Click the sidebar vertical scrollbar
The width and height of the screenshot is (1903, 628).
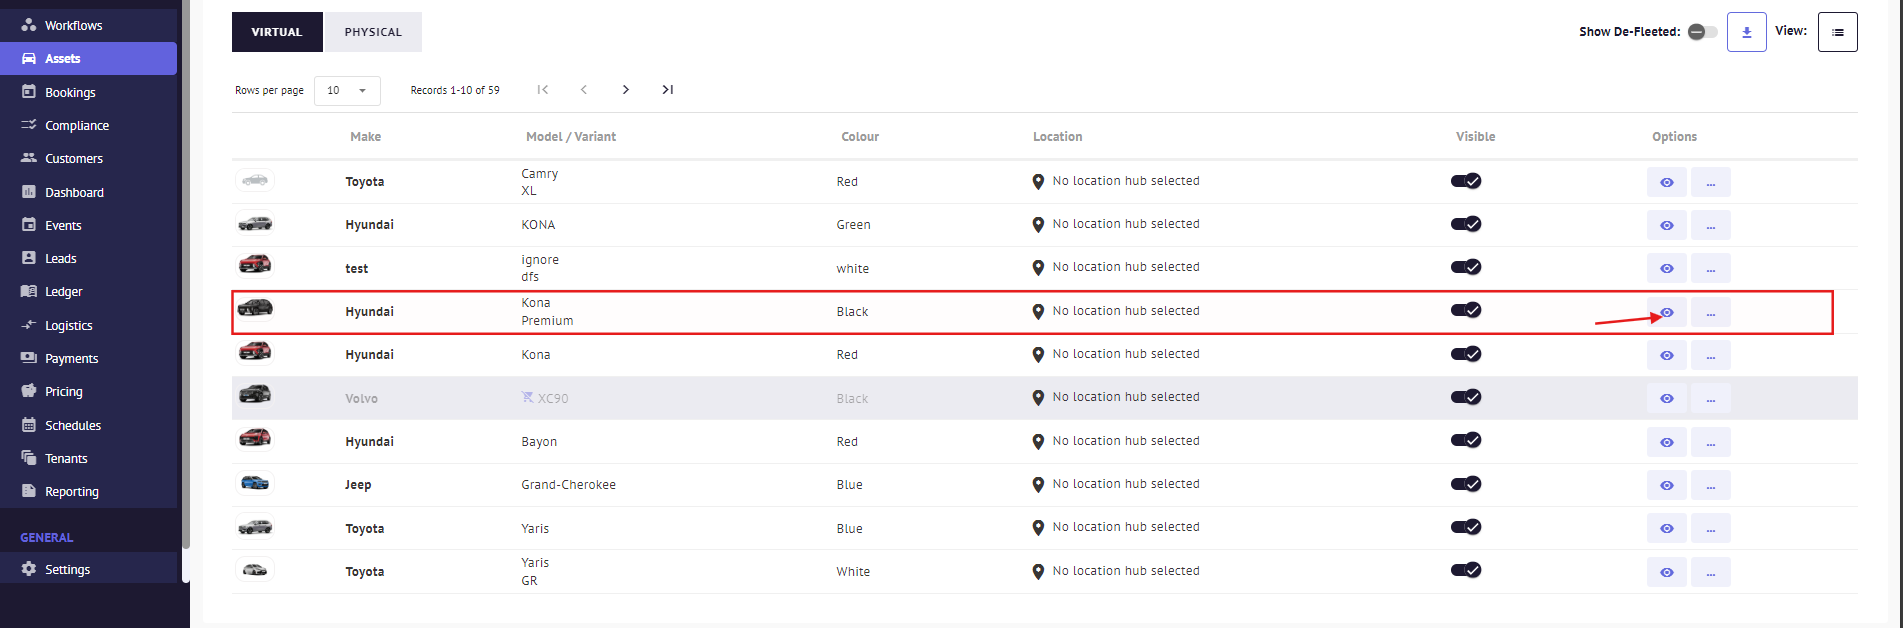(x=186, y=275)
